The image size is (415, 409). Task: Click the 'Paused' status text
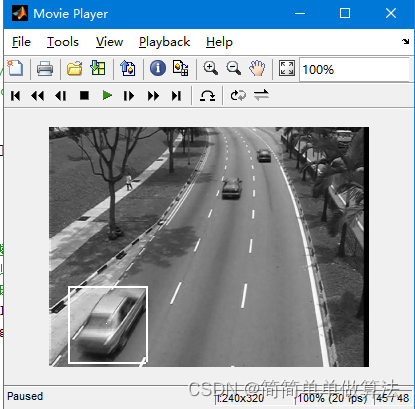[x=25, y=396]
